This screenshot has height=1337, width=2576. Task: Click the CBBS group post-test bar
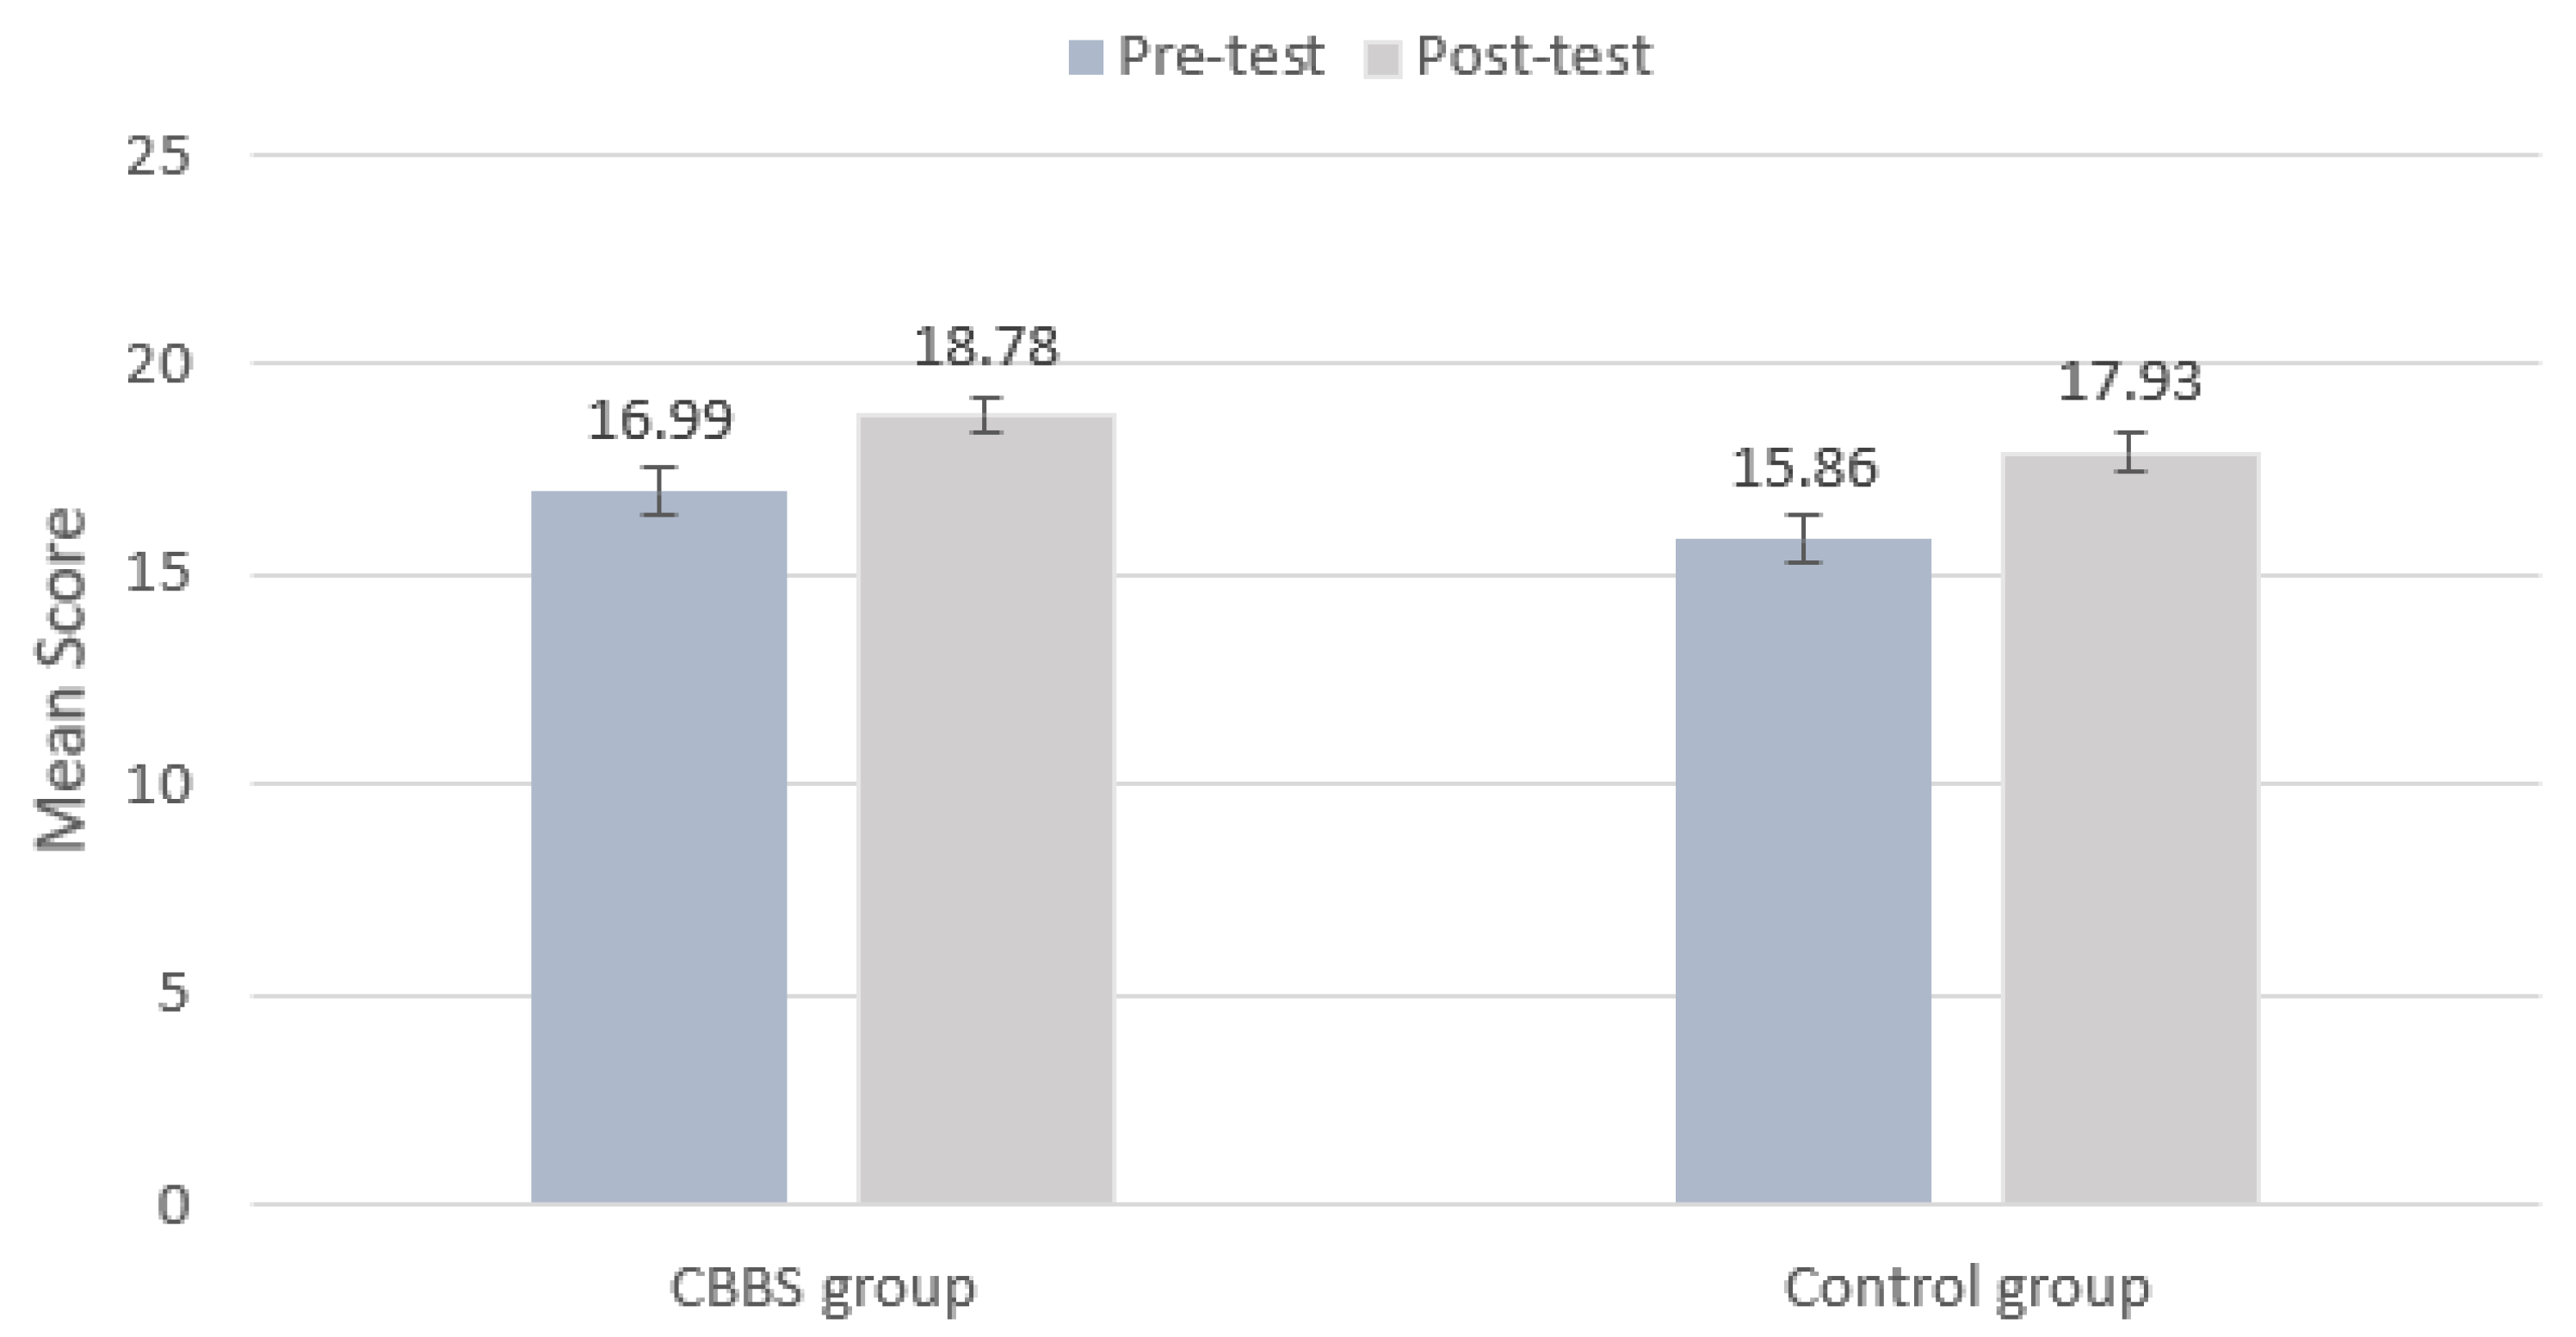pyautogui.click(x=986, y=808)
